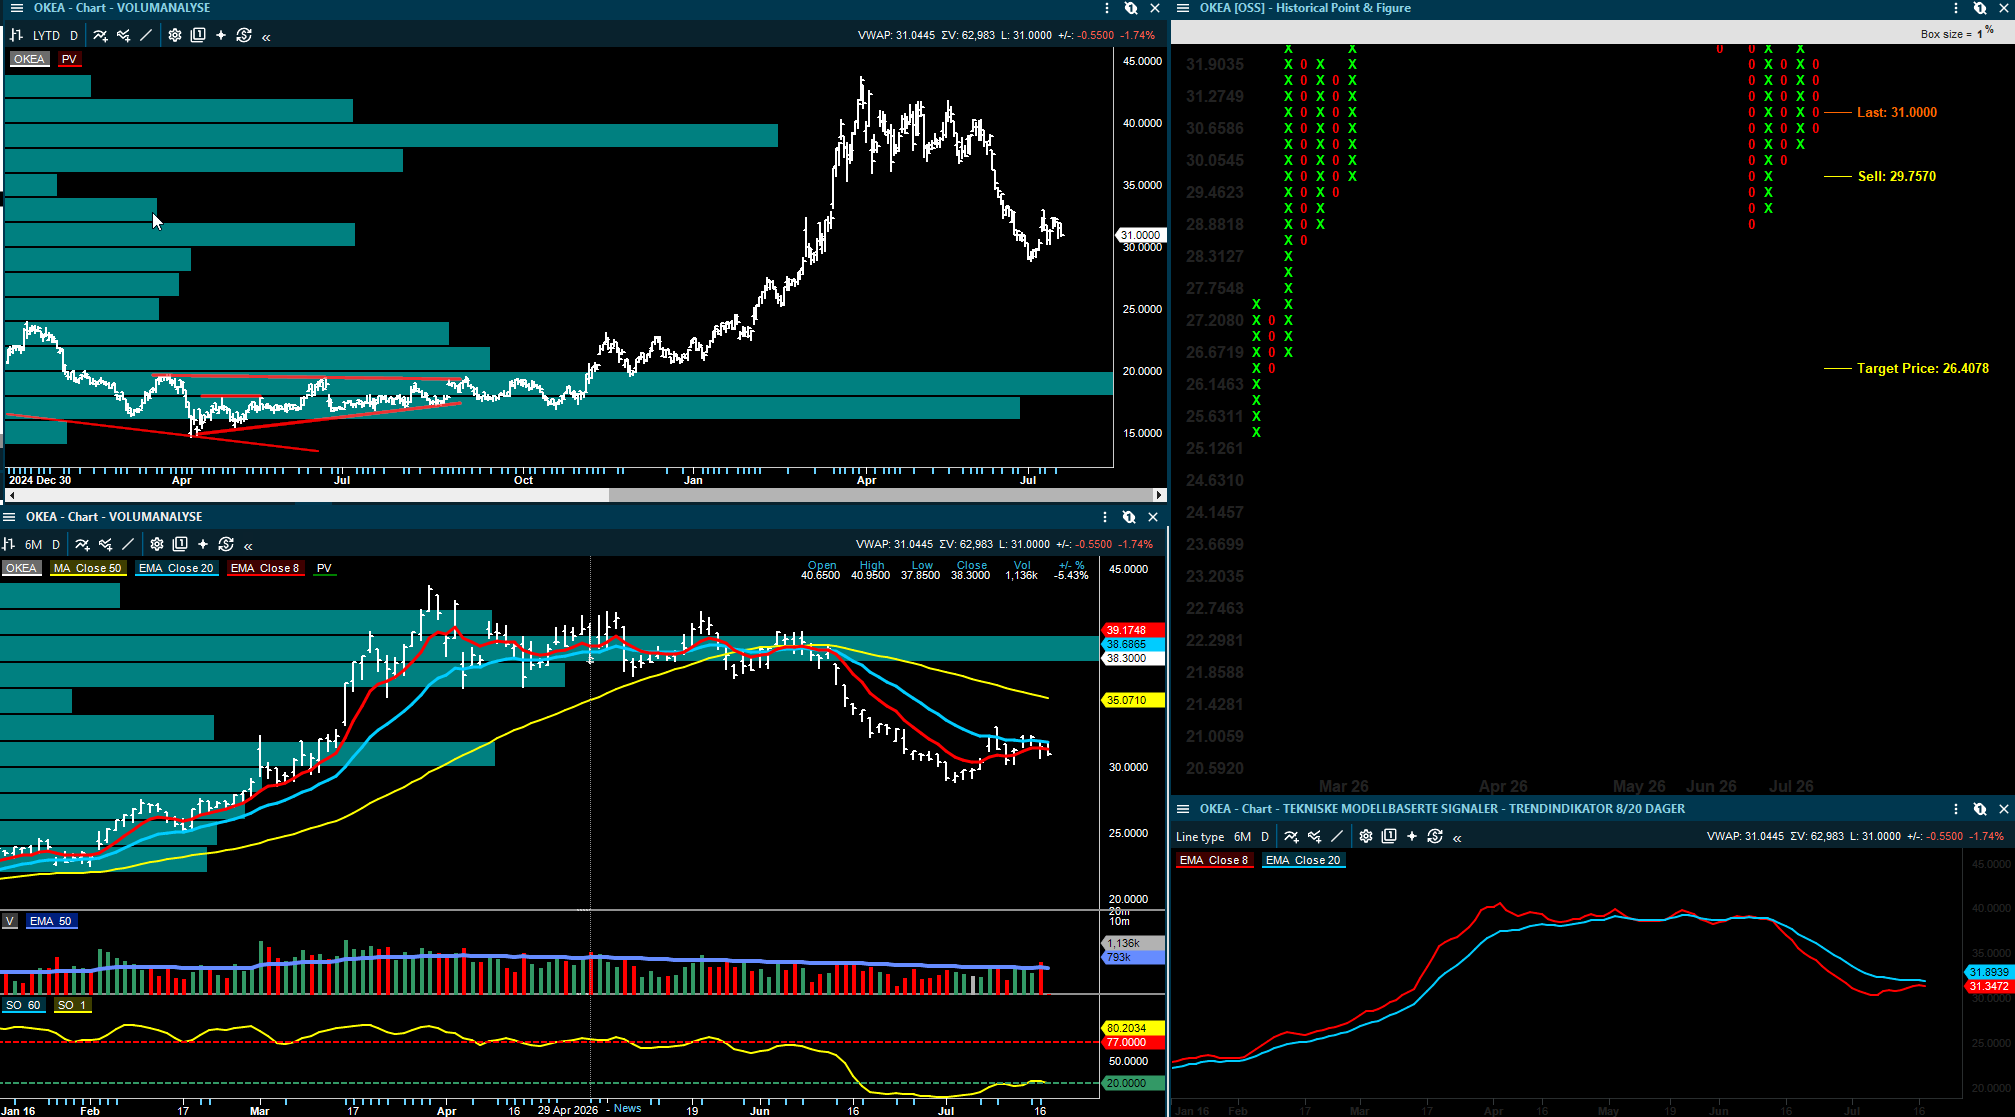Open the 6M chart window hamburger menu
This screenshot has height=1117, width=2015.
9,517
